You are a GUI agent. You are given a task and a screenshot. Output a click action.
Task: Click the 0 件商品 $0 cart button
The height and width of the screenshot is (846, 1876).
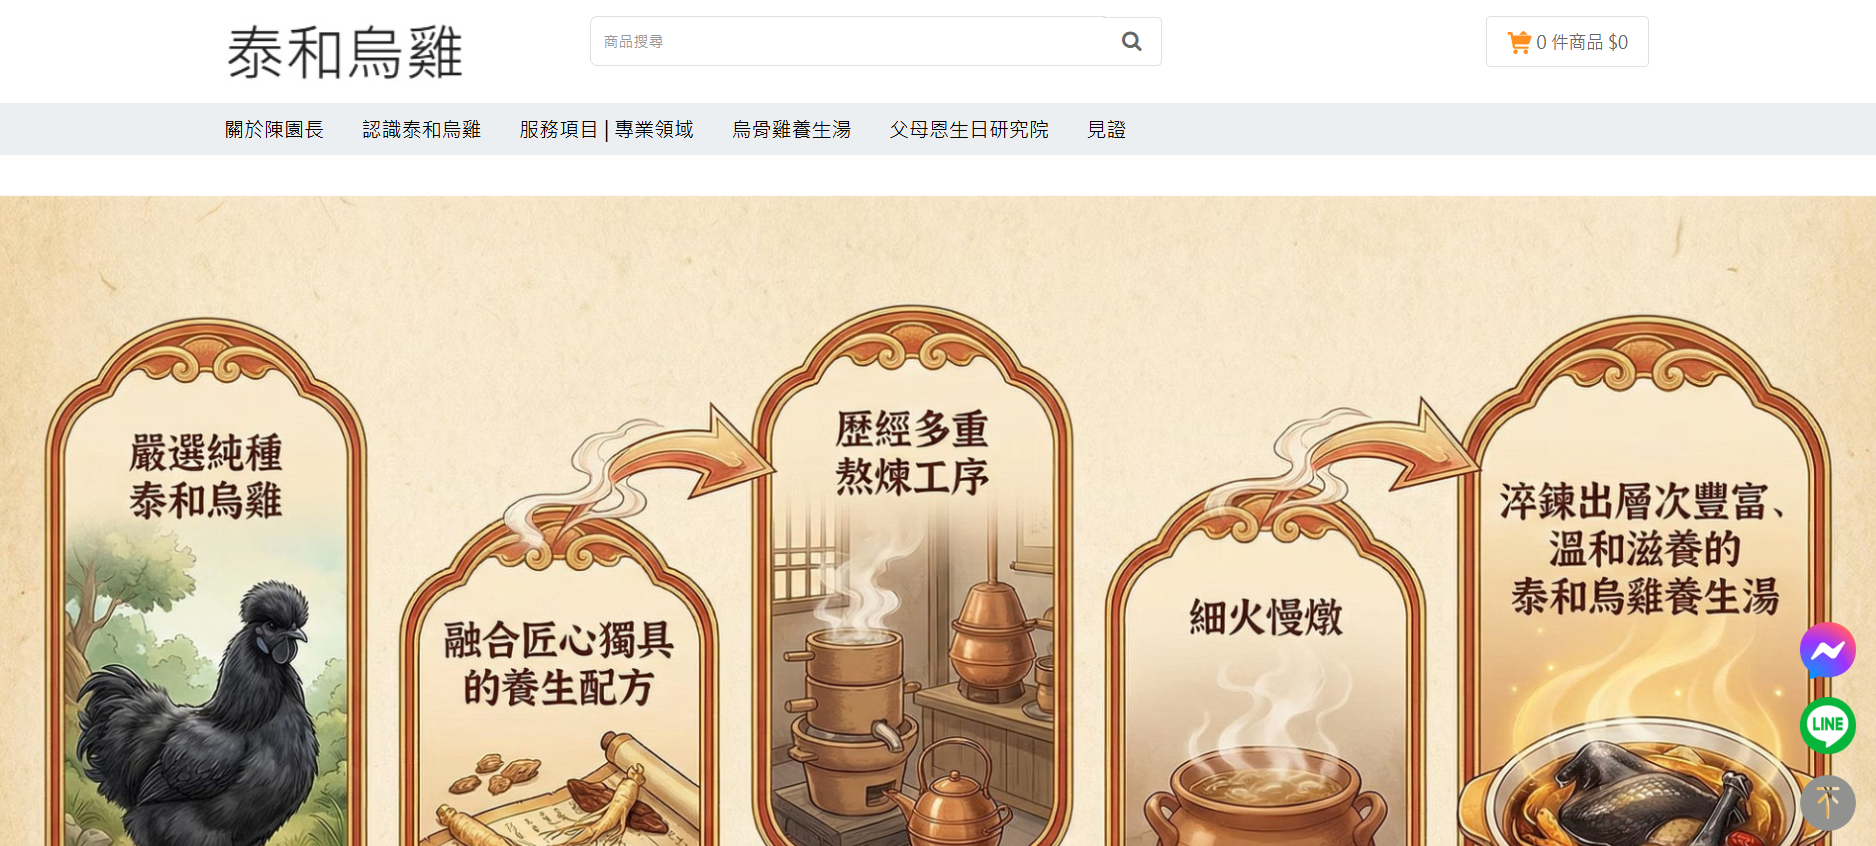(x=1567, y=42)
